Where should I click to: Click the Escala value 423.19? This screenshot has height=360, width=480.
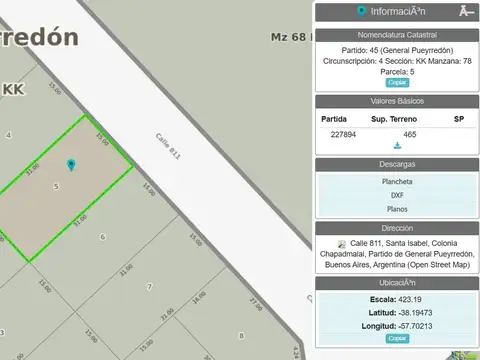410,299
